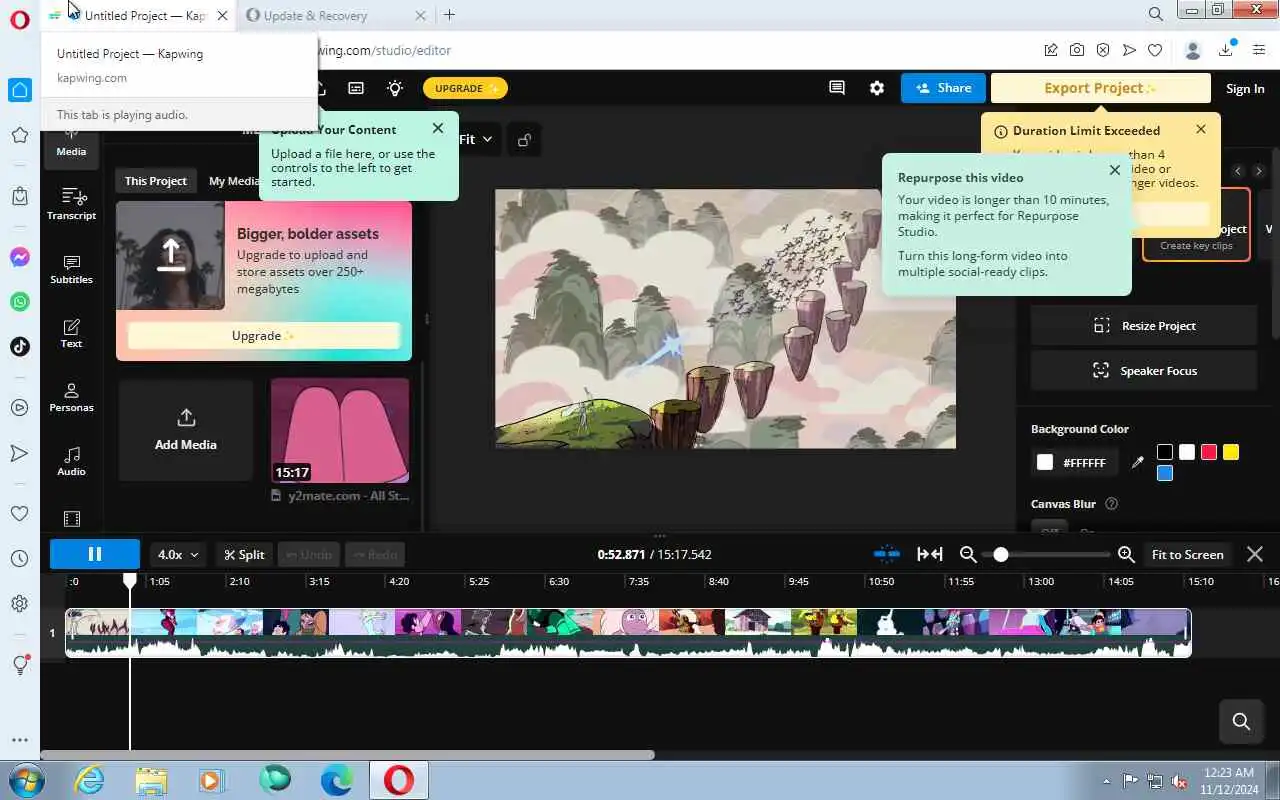Open the Subtitles tool
1280x800 pixels.
coord(71,268)
